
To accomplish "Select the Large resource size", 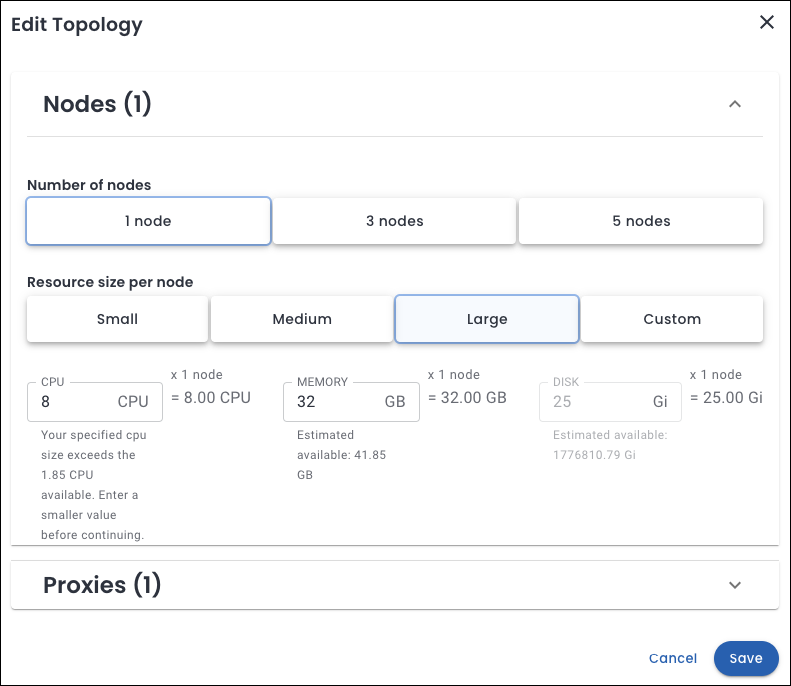I will (487, 319).
